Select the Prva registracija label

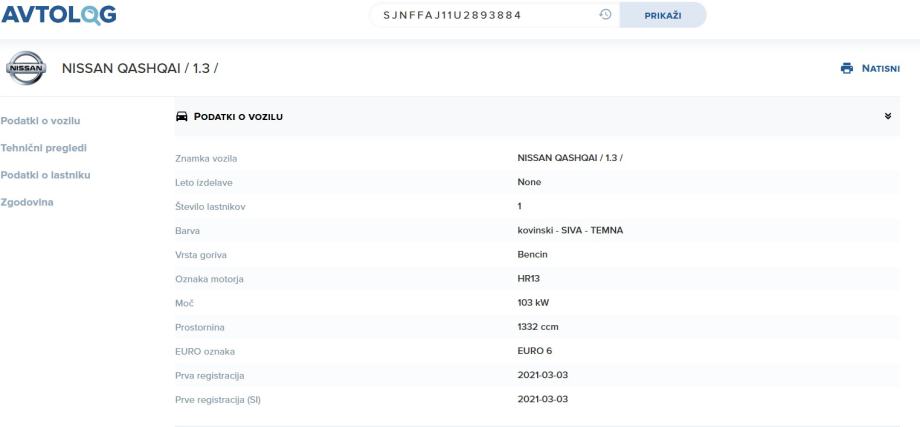coord(209,375)
